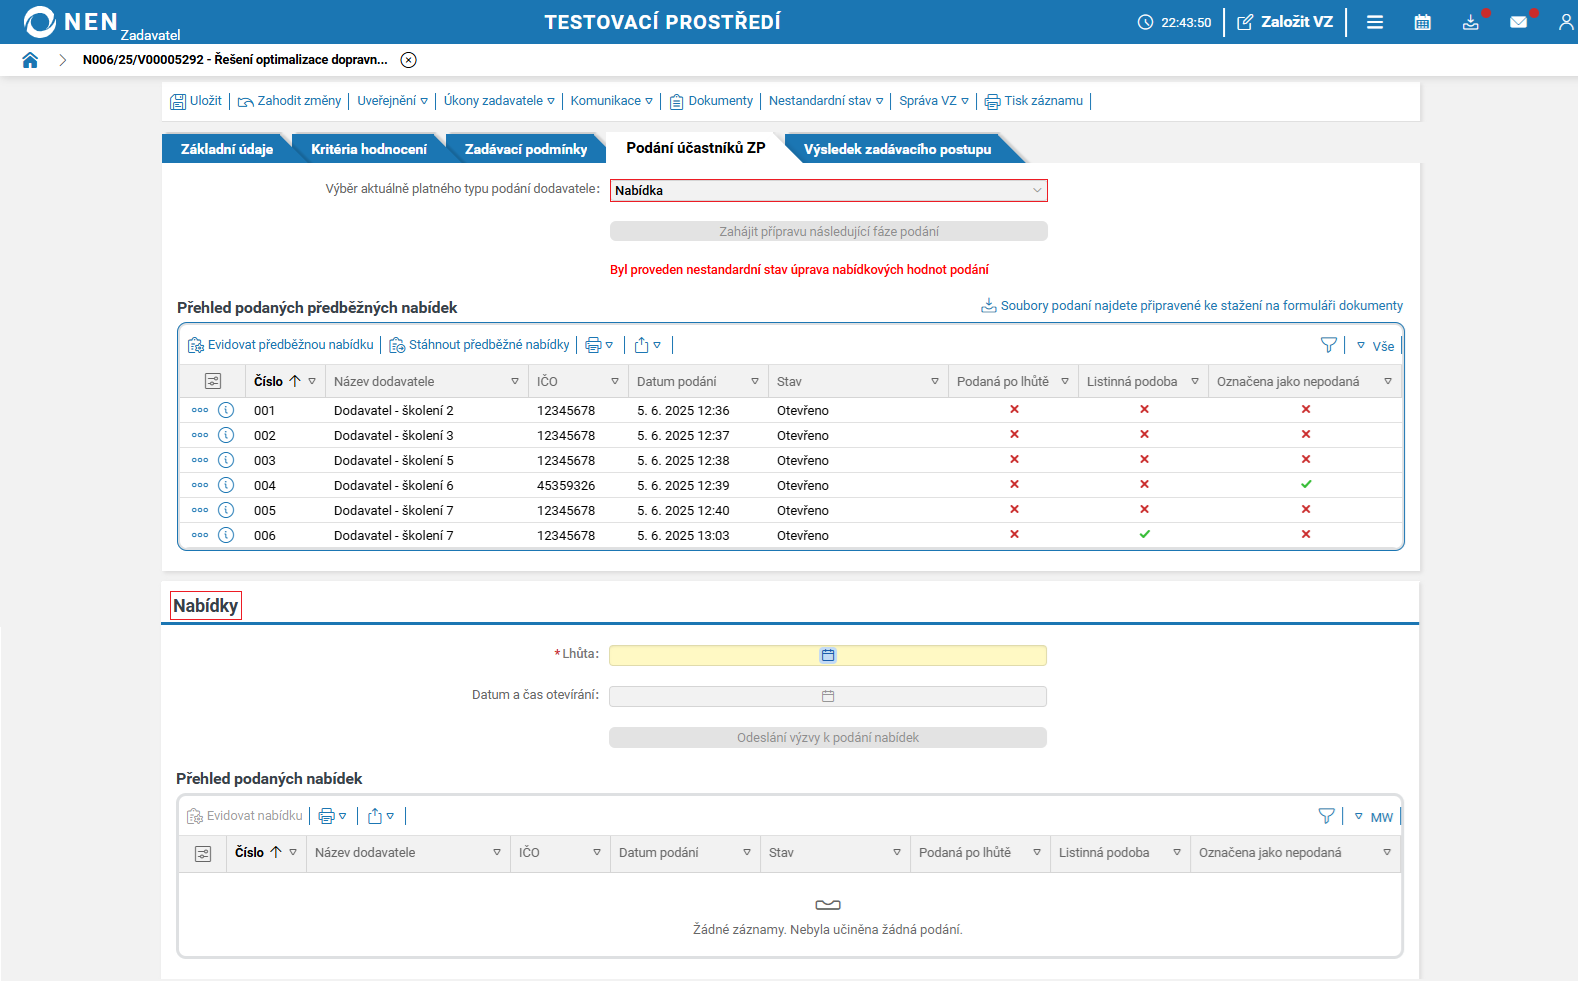The image size is (1578, 981).
Task: Open MW view selector
Action: 1373,817
